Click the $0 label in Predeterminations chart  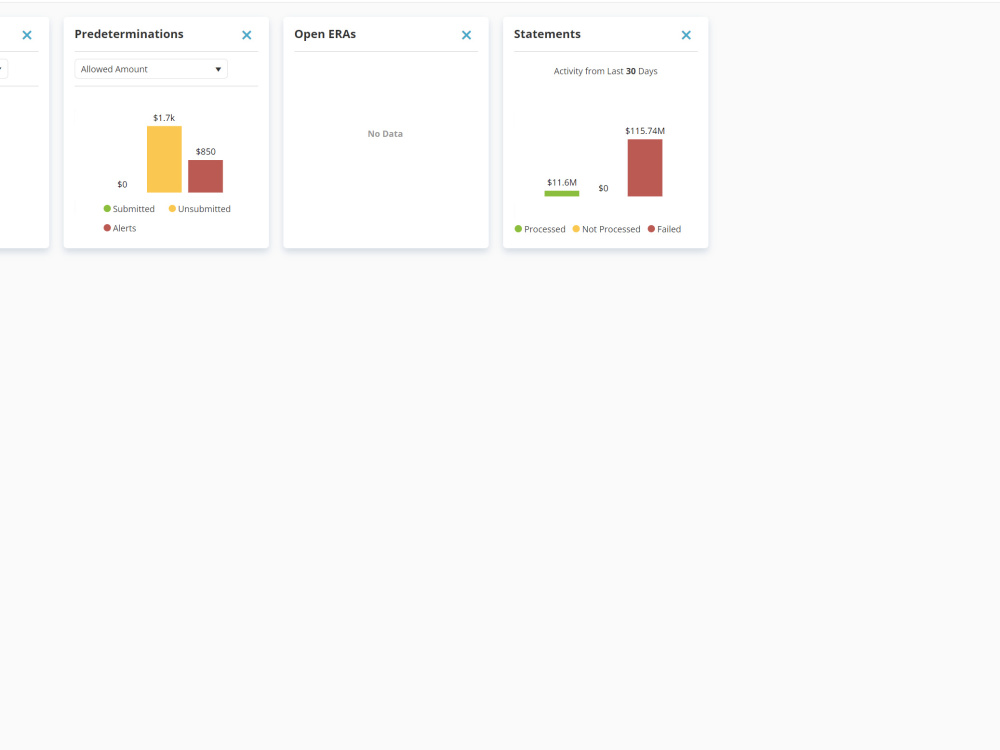(122, 184)
